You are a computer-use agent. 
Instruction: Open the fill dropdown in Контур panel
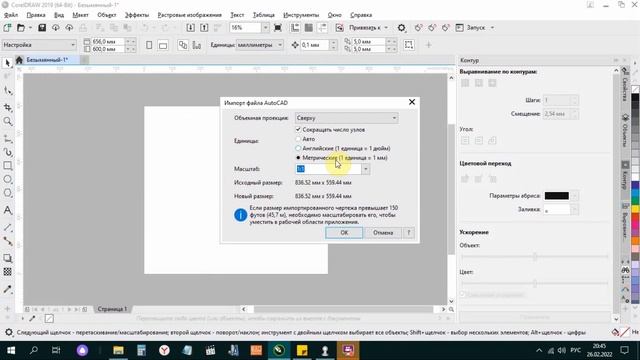point(574,209)
